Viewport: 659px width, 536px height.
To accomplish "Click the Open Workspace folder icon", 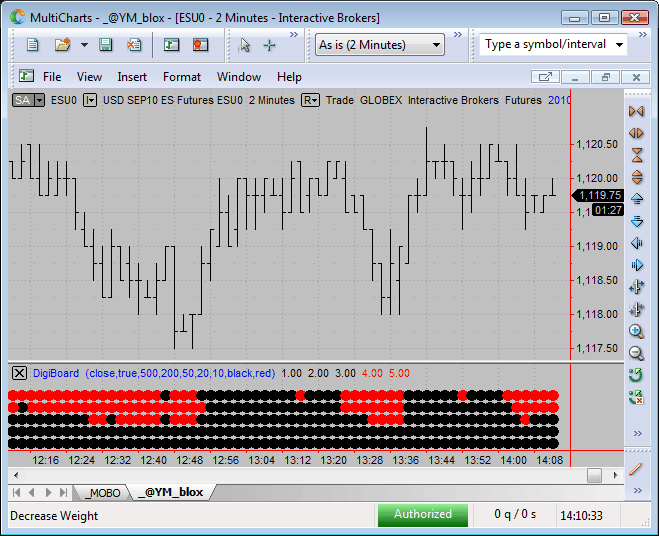I will pyautogui.click(x=62, y=45).
